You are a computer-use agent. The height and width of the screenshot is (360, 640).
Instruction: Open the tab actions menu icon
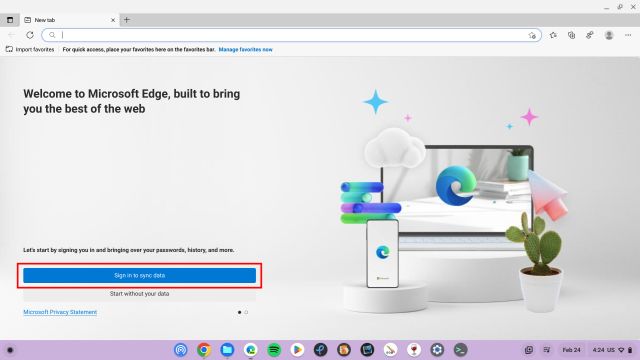(10, 20)
